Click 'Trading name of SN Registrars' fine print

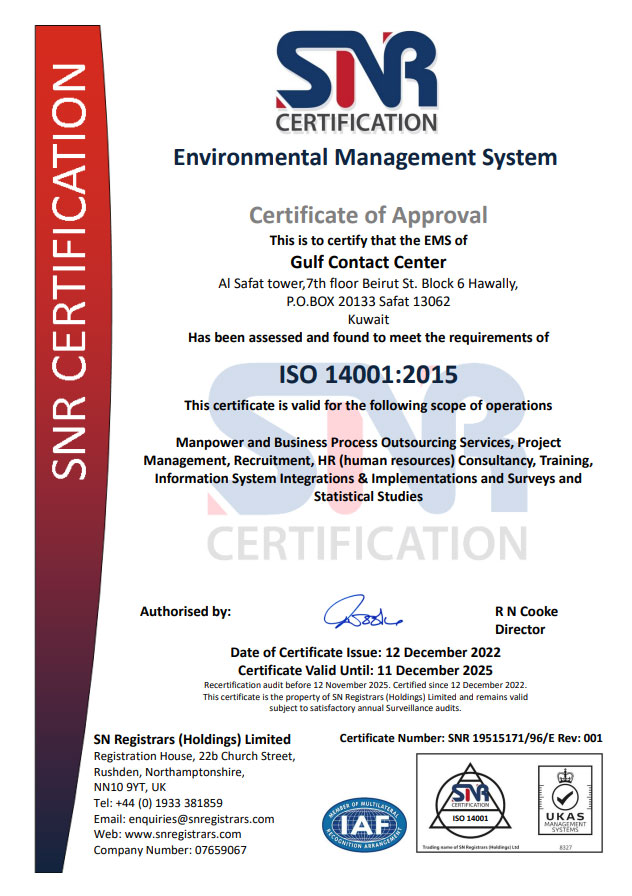click(470, 847)
